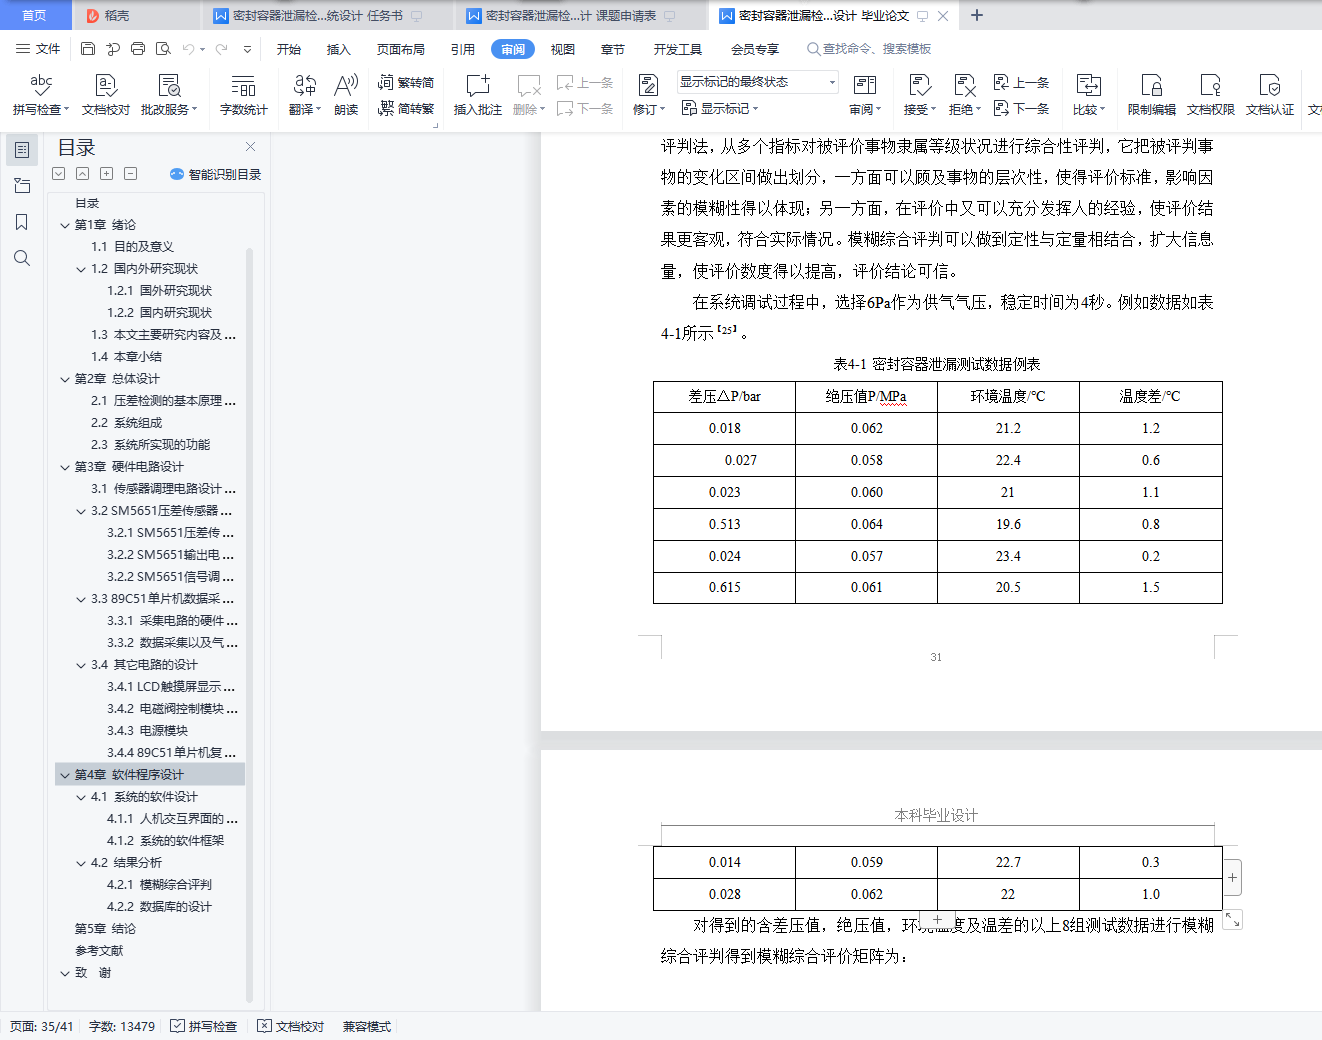Toggle 拼写检查 checkbox in status bar

tap(204, 1026)
